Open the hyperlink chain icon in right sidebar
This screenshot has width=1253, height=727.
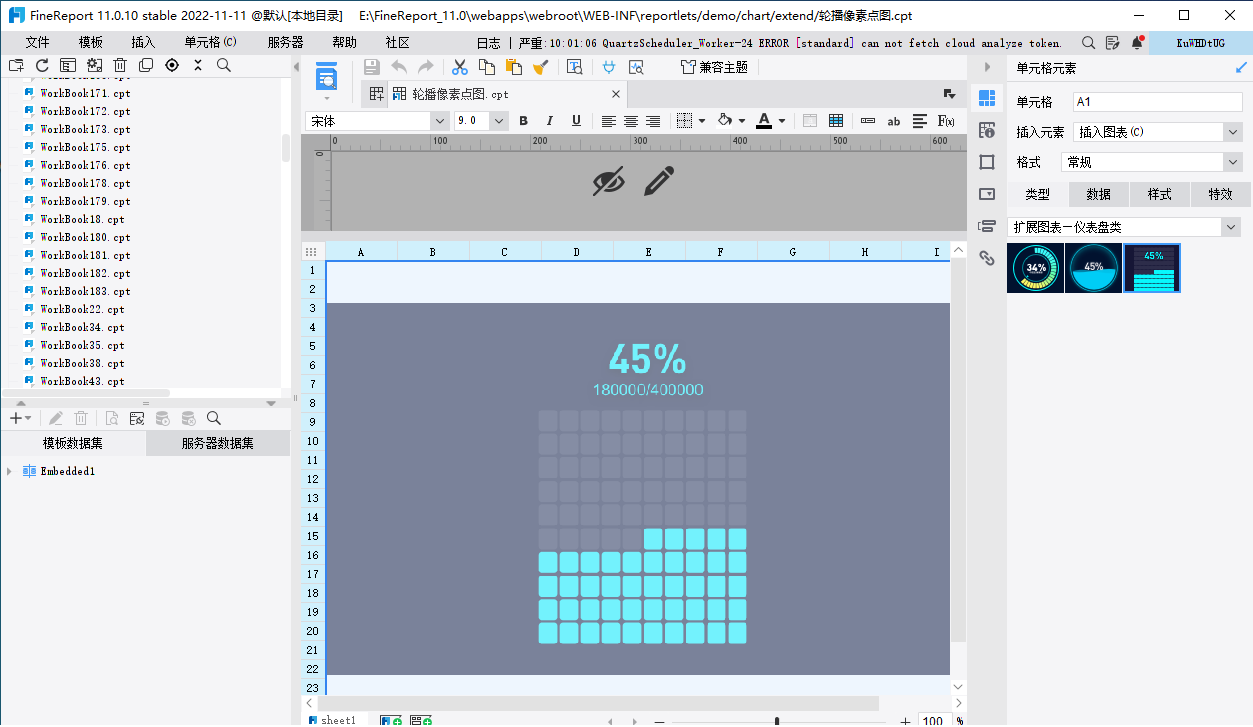point(987,258)
